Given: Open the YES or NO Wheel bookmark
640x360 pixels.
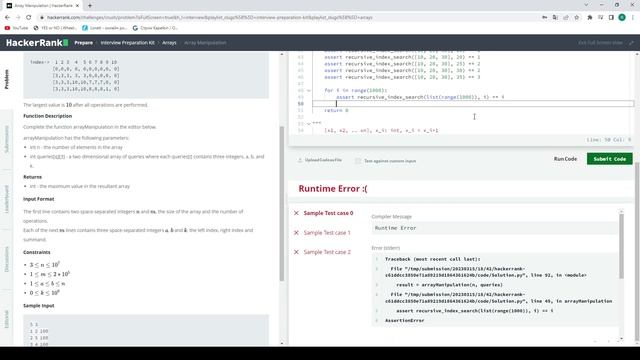Looking at the screenshot, I should 55,28.
